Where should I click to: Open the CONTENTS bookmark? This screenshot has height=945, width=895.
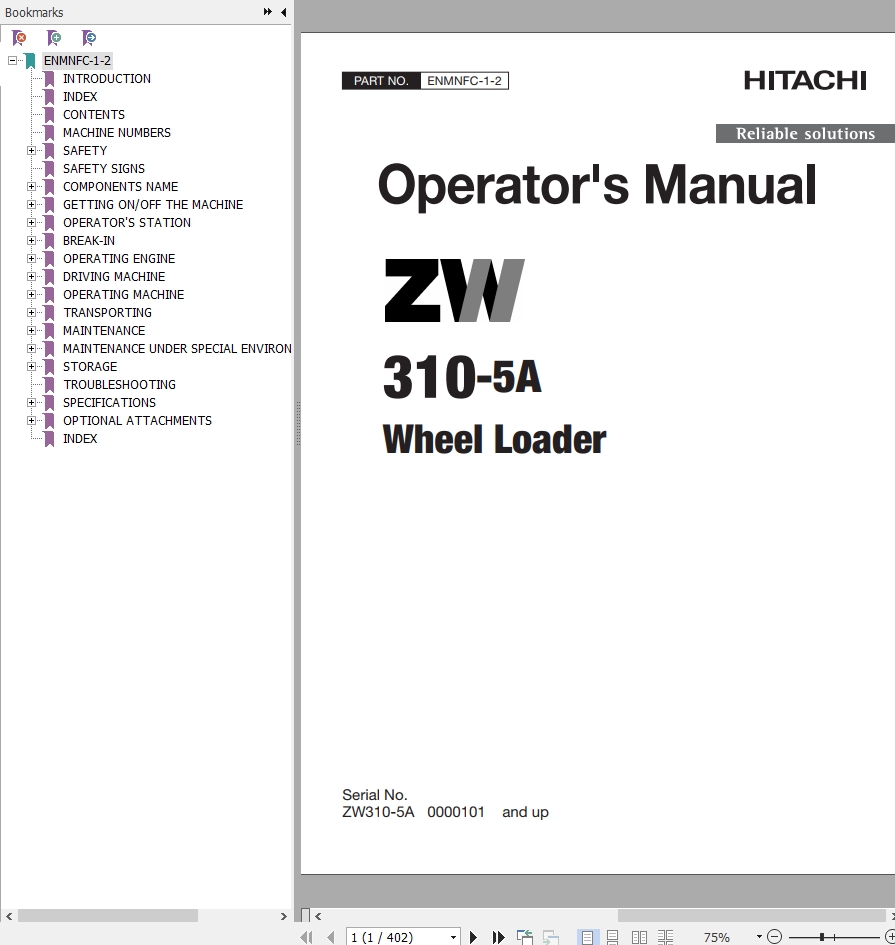pyautogui.click(x=94, y=115)
